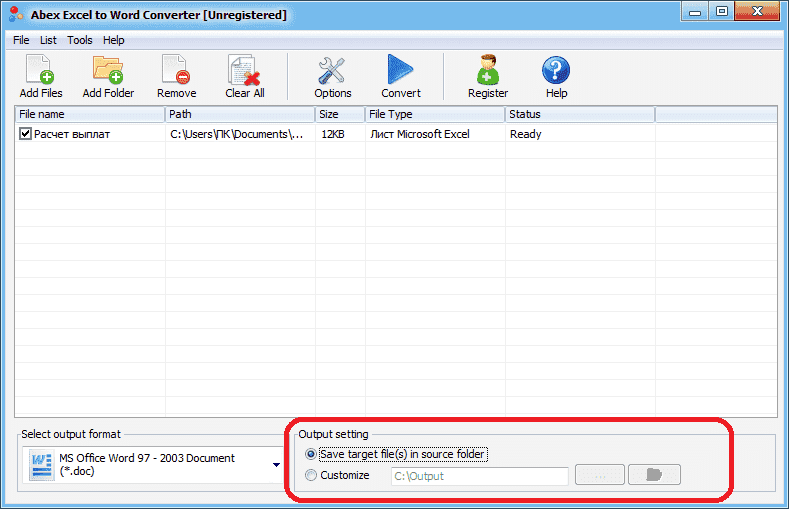This screenshot has width=789, height=509.
Task: Expand the output format dropdown arrow
Action: pos(276,465)
